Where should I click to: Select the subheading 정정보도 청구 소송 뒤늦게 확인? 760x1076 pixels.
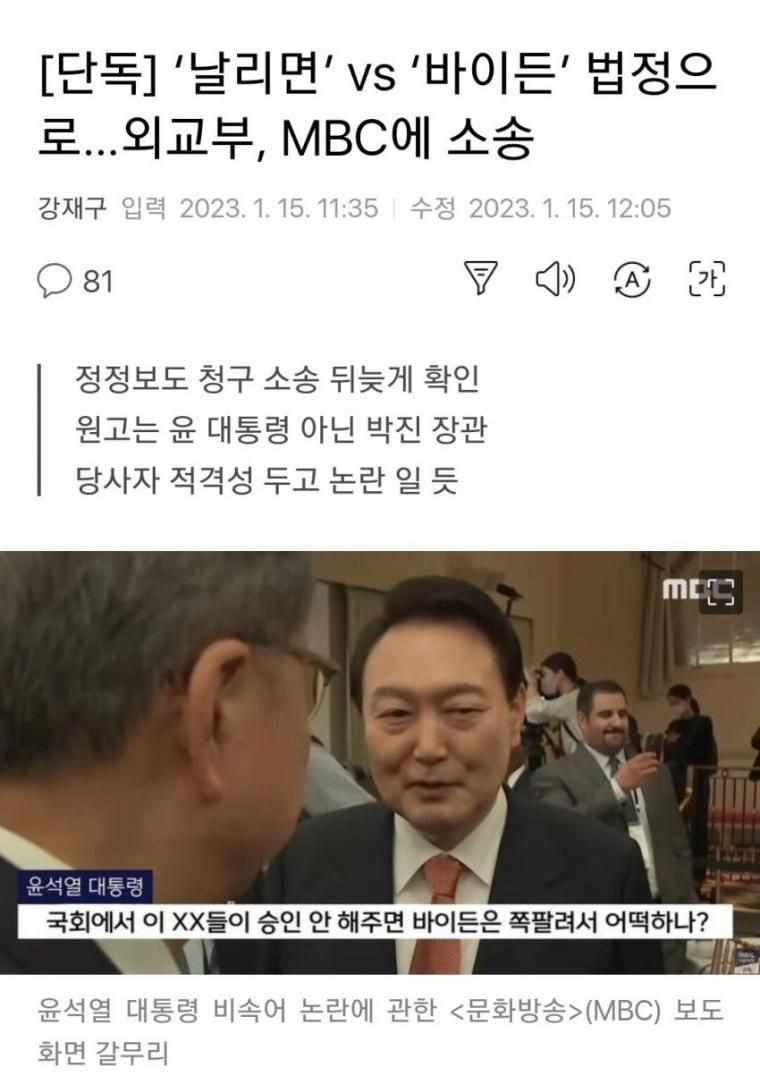click(277, 380)
